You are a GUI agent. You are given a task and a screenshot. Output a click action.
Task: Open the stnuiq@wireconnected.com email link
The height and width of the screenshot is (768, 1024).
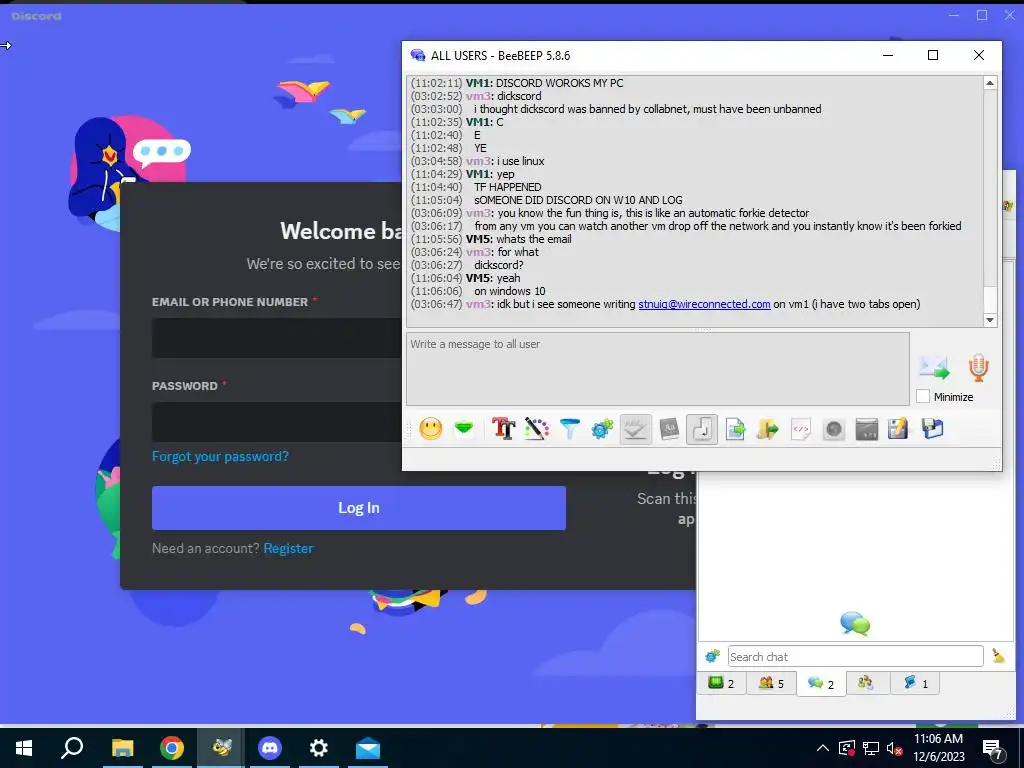click(704, 304)
